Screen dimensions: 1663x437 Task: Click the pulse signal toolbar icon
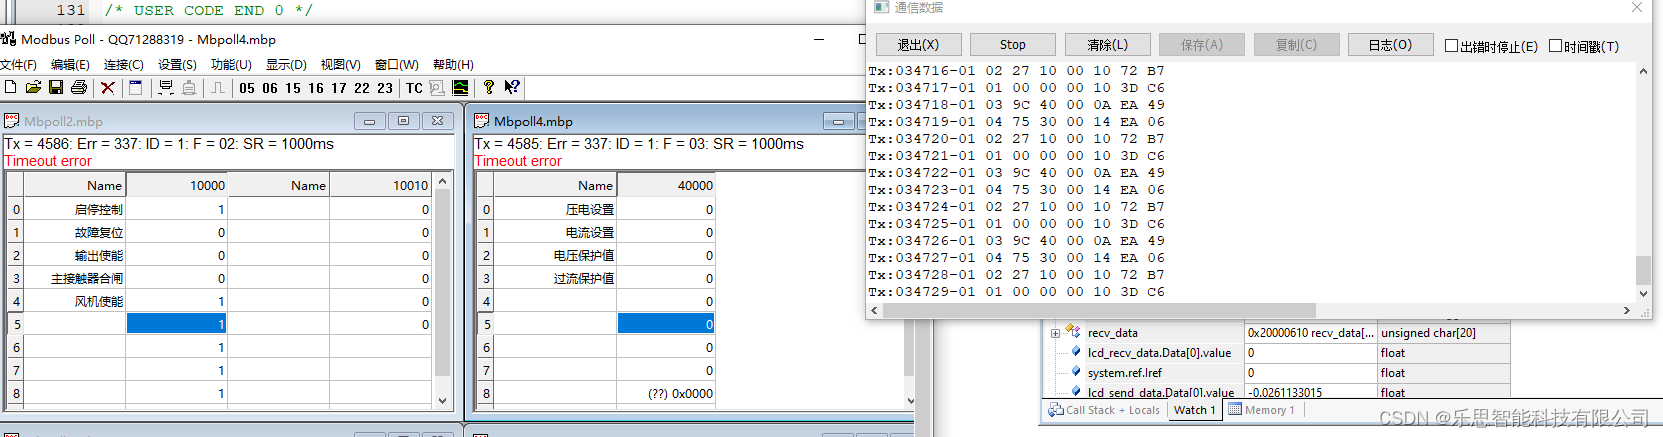click(218, 88)
